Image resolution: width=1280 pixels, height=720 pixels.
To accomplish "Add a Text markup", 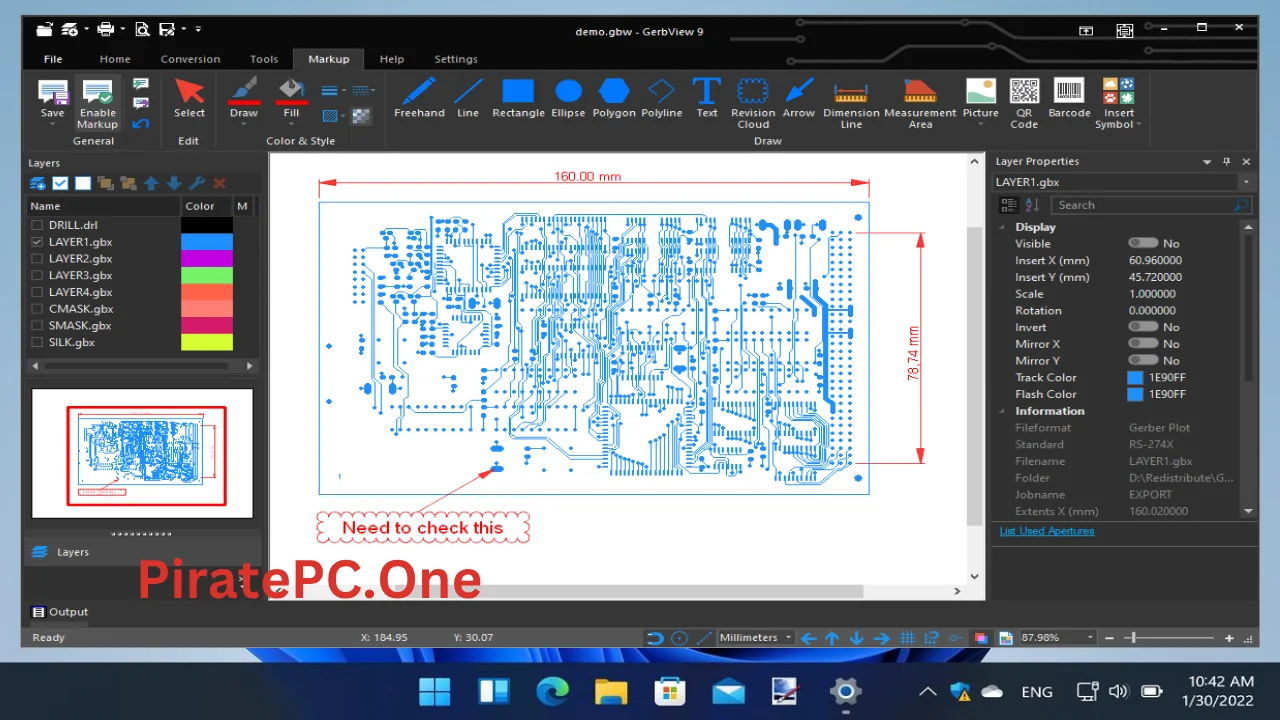I will 707,99.
